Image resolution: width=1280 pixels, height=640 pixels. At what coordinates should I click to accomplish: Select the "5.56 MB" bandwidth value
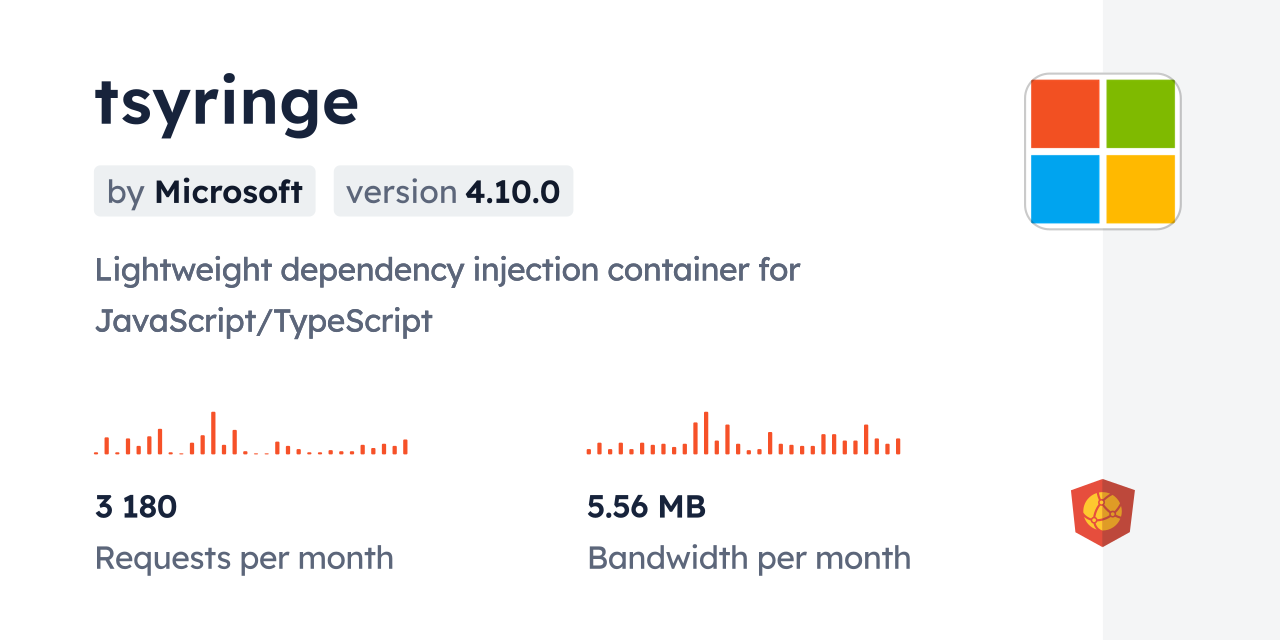click(x=646, y=507)
